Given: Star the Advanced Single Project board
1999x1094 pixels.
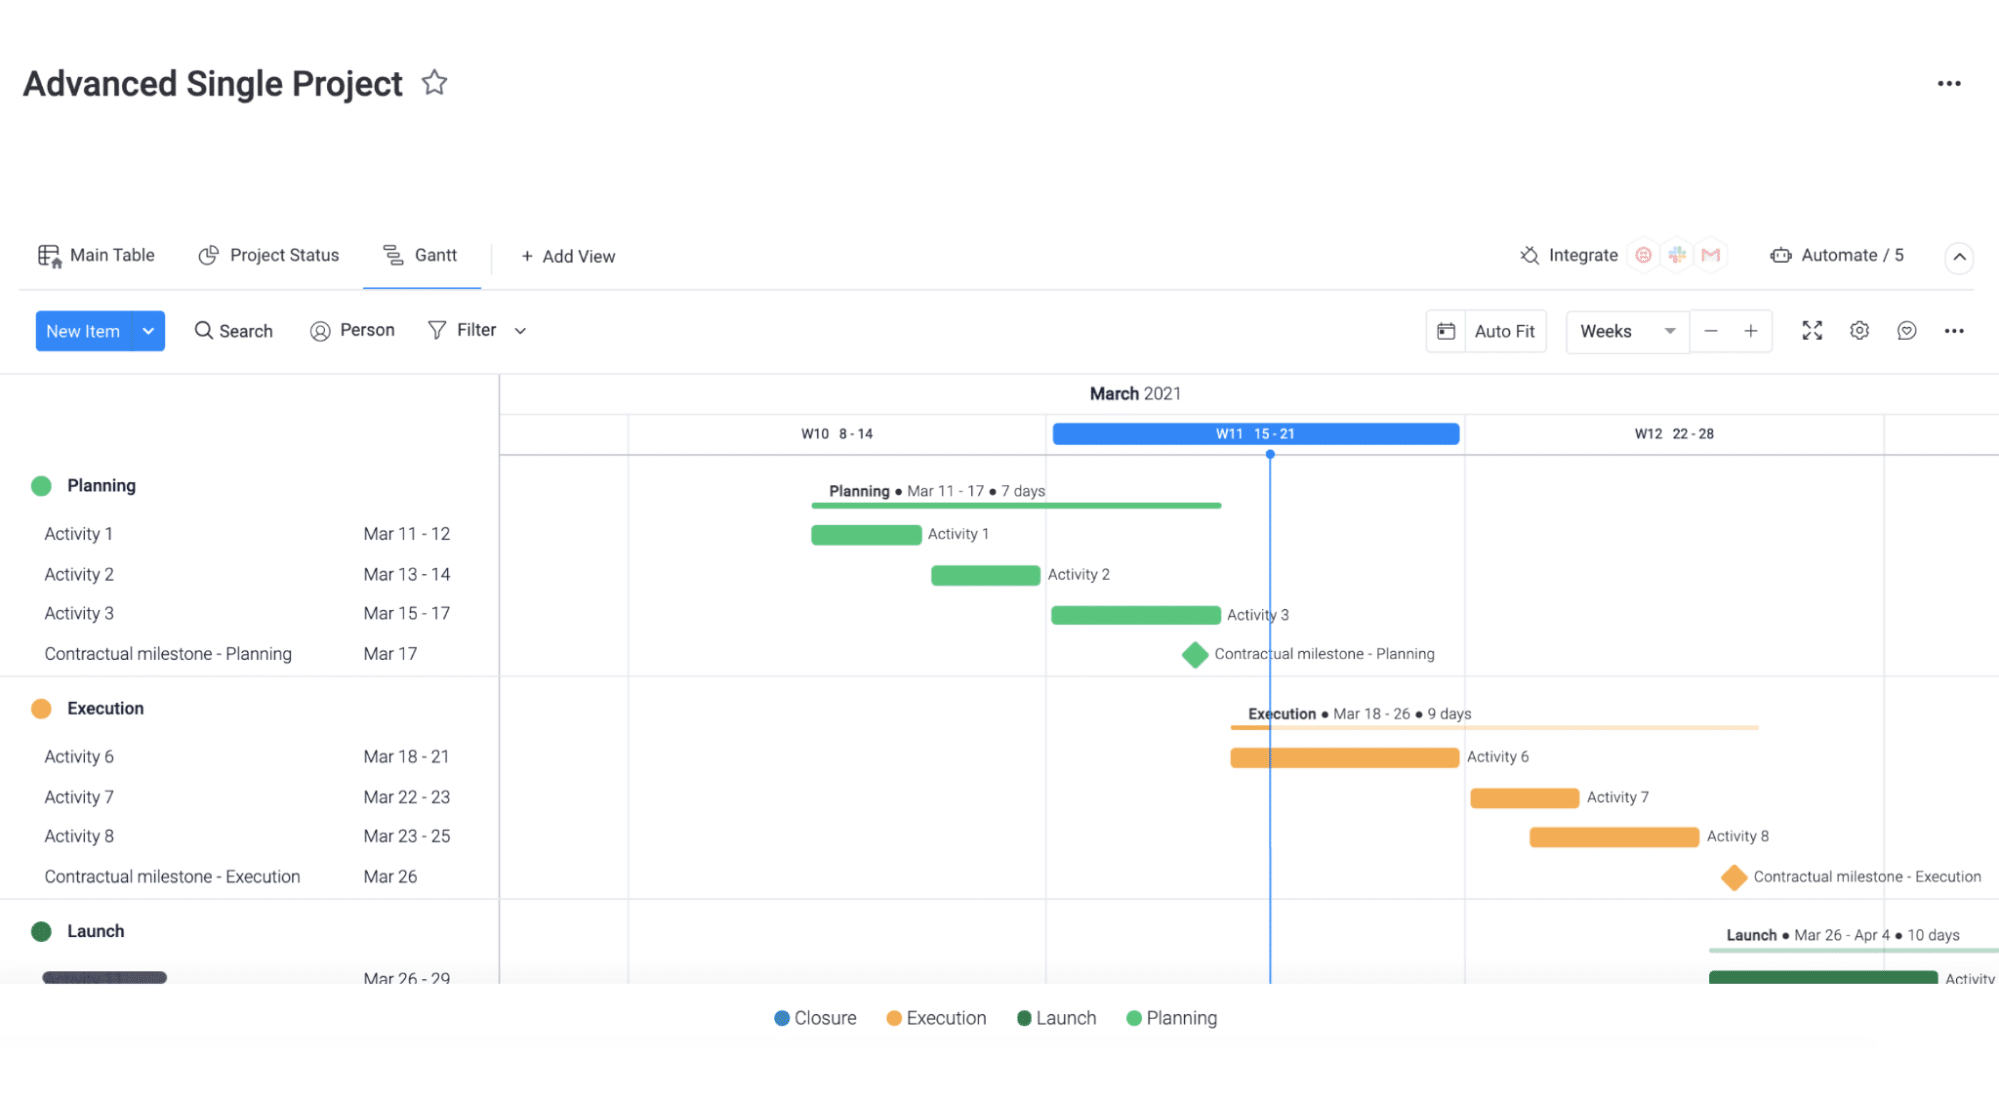Looking at the screenshot, I should click(x=434, y=83).
